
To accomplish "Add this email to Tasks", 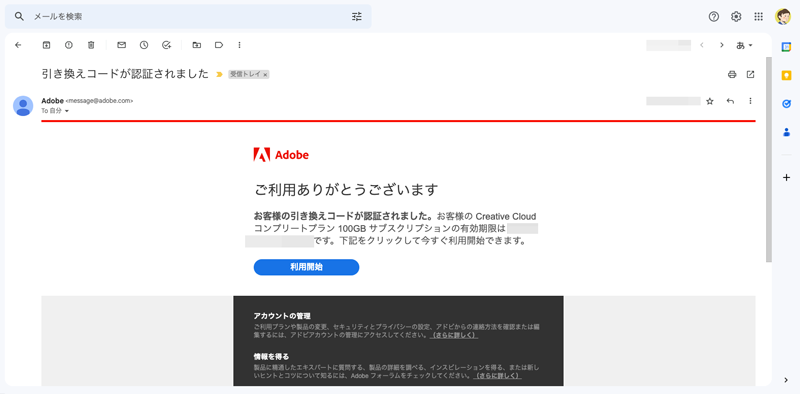I will (166, 45).
